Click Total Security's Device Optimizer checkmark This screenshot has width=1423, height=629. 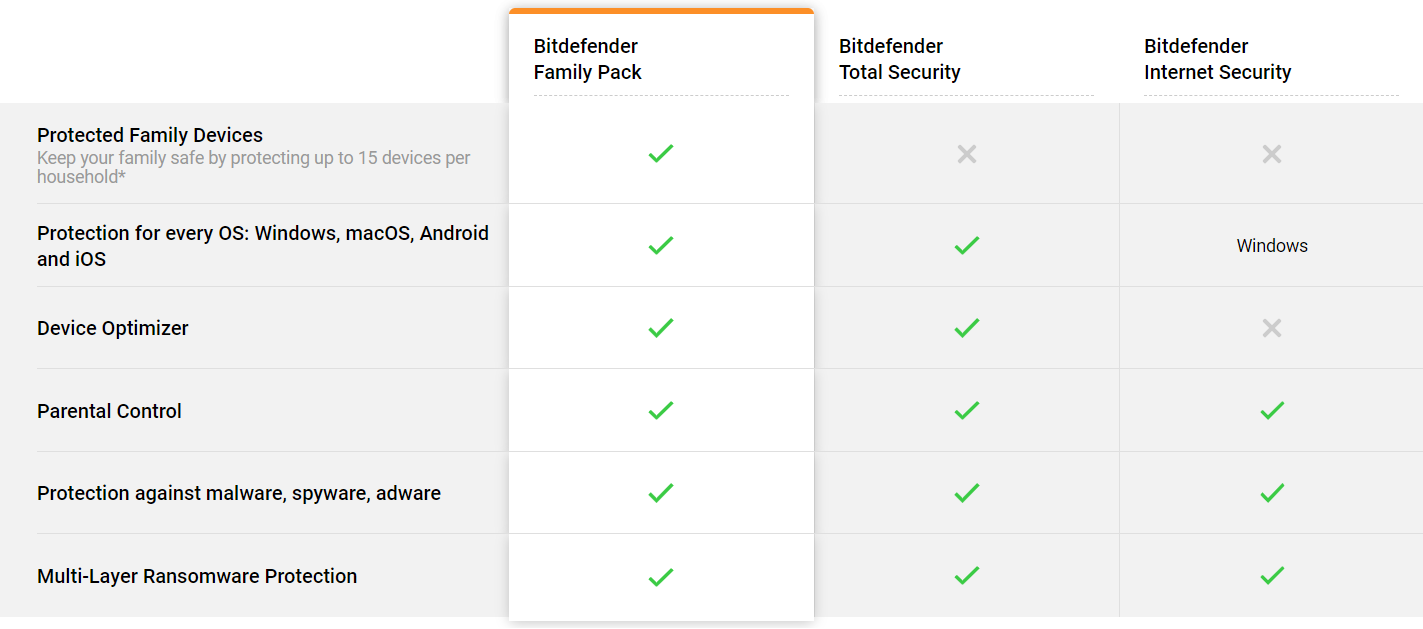[x=966, y=328]
